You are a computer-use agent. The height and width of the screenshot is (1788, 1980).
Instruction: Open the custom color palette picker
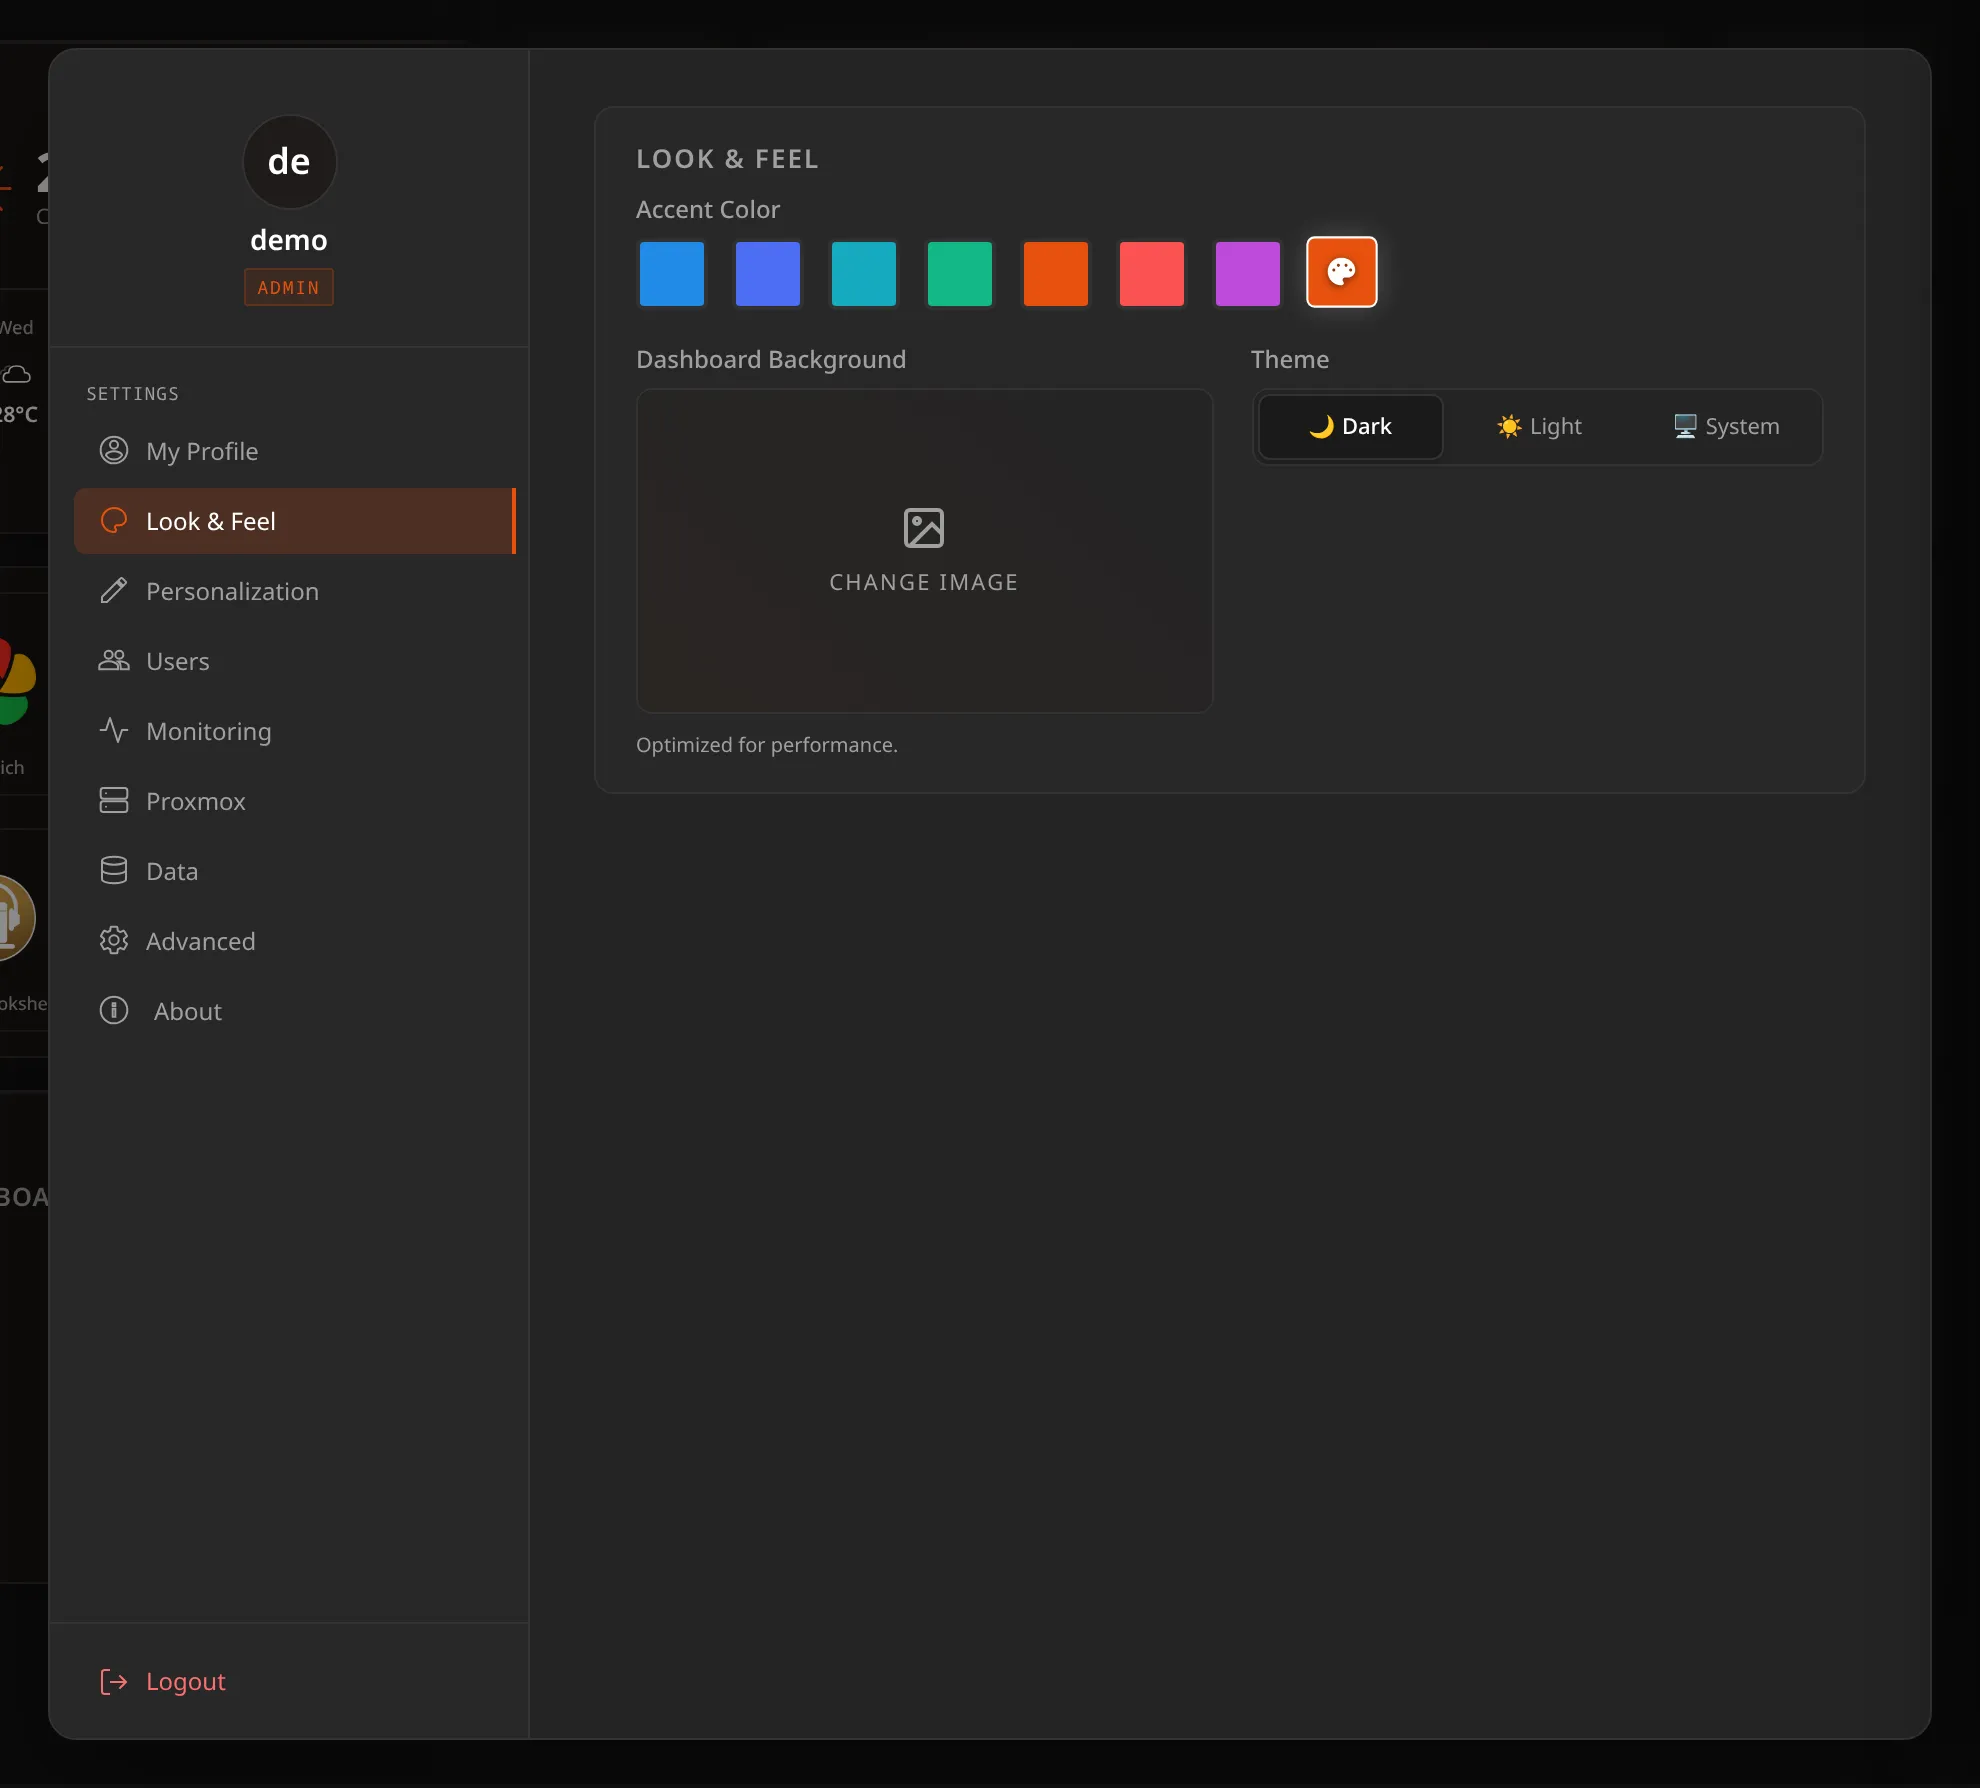point(1341,272)
